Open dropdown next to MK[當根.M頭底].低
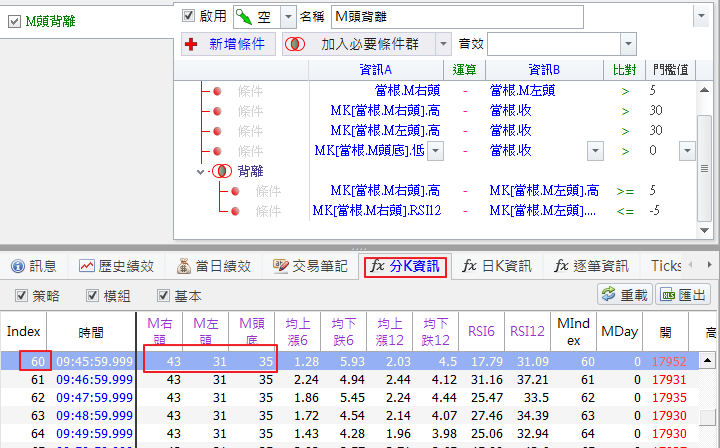Screen dimensions: 720x448 tap(435, 151)
